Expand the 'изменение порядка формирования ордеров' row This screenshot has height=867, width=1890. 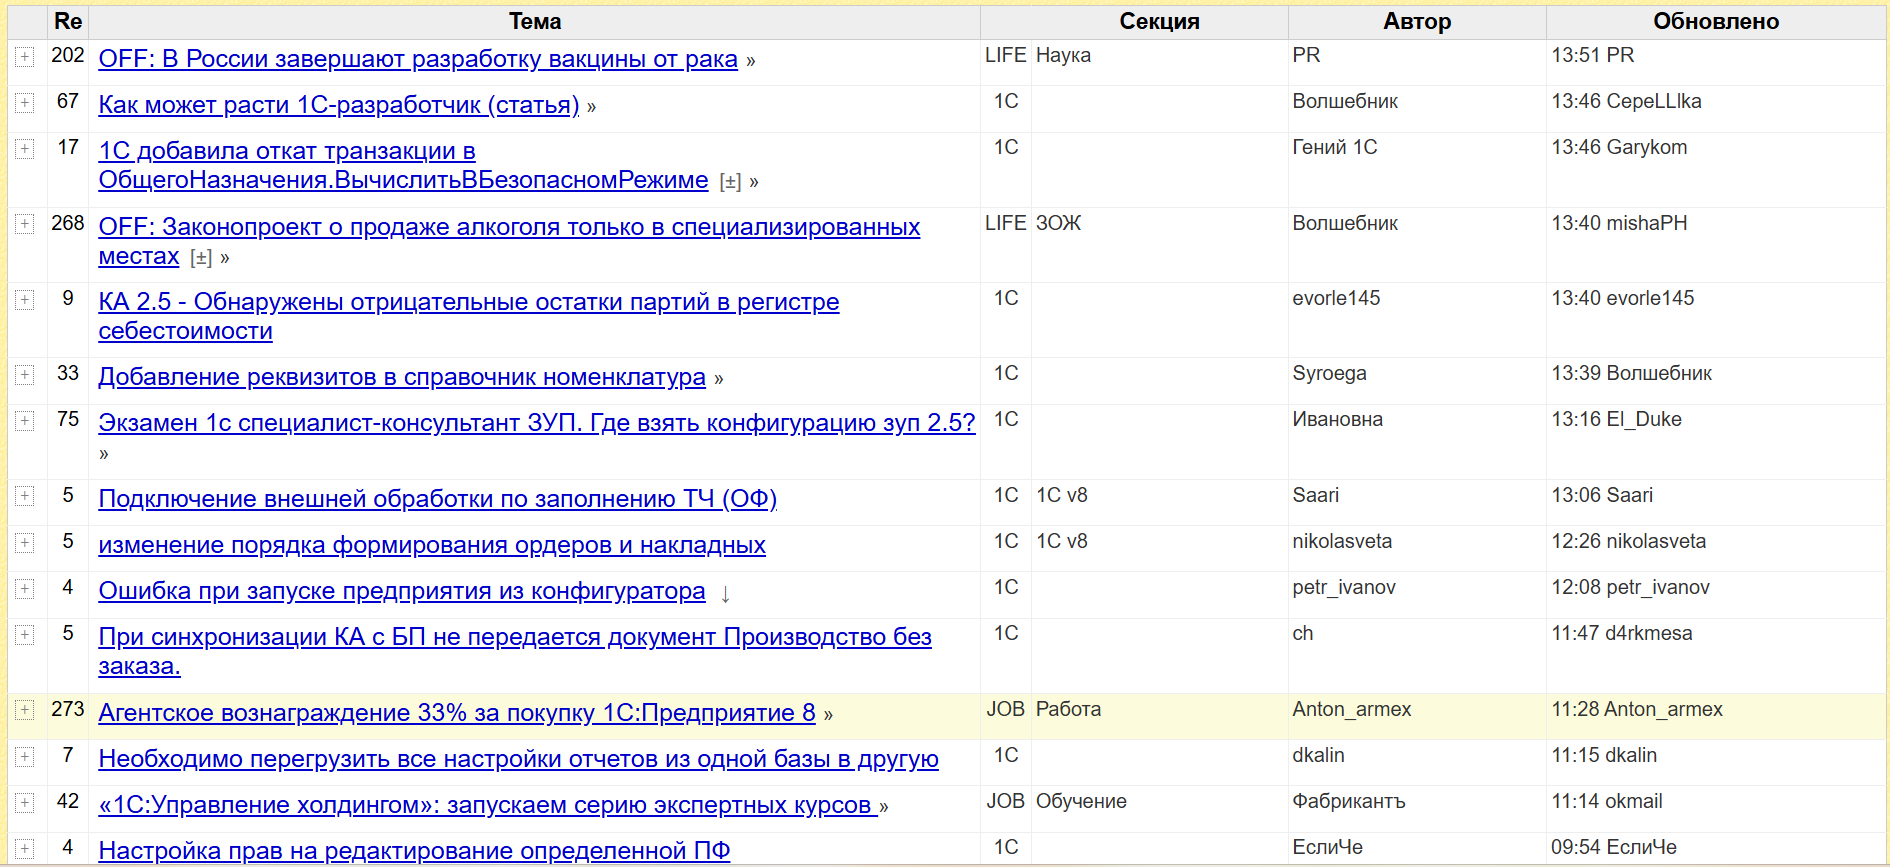click(x=25, y=543)
